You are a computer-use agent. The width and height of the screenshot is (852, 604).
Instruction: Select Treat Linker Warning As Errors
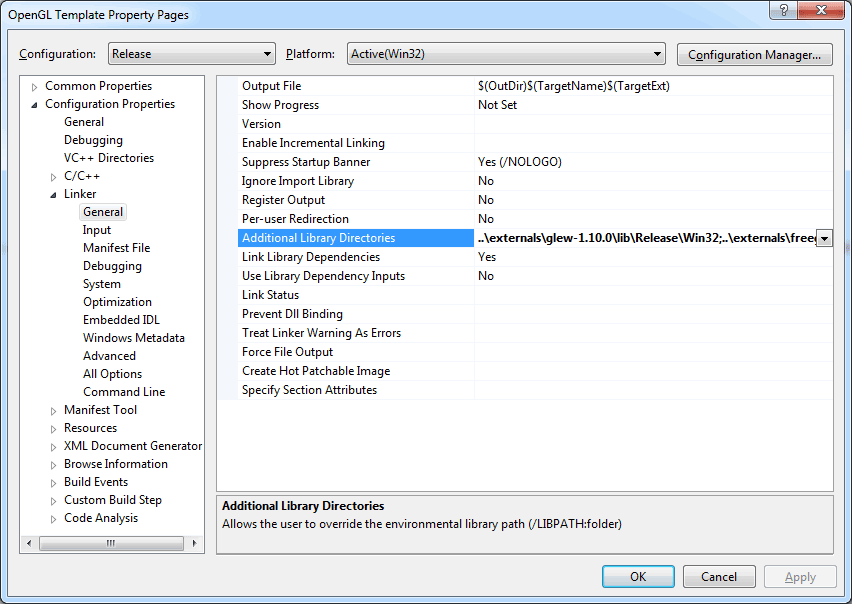click(355, 333)
